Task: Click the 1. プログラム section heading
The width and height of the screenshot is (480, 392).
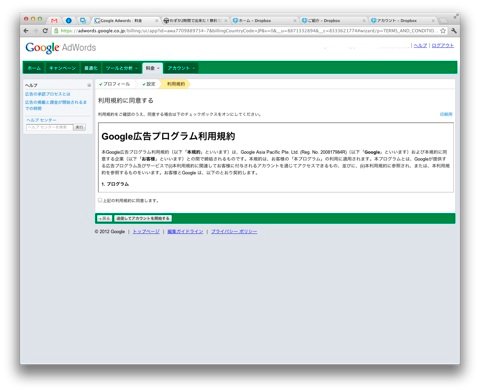Action: (115, 184)
